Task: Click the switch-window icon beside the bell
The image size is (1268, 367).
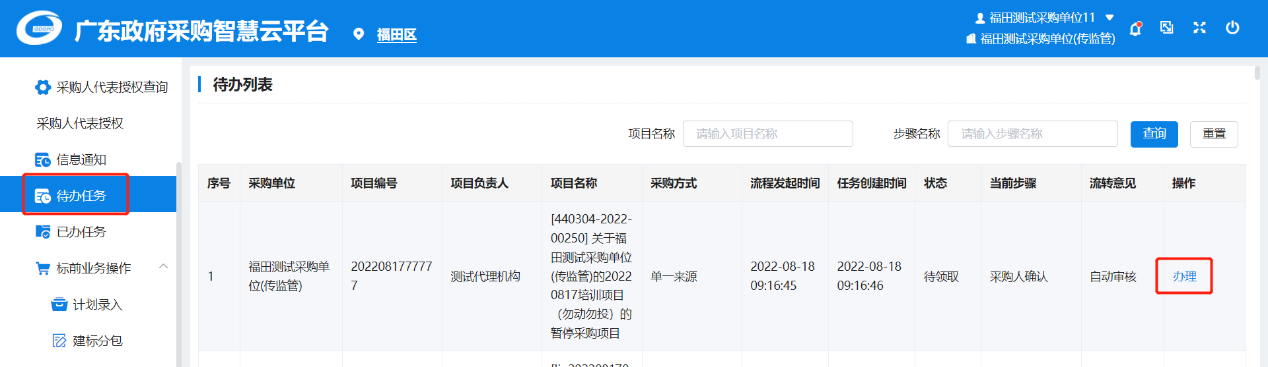Action: (x=1166, y=28)
